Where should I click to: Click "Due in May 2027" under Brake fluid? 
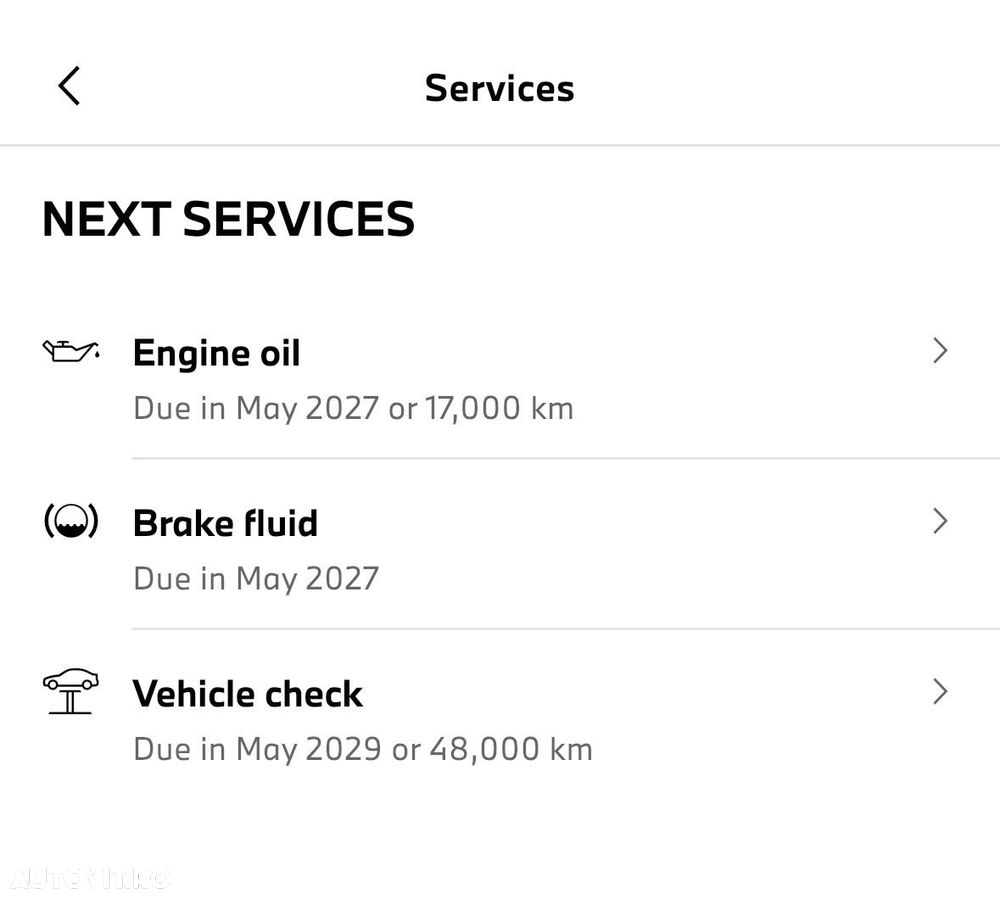click(256, 578)
